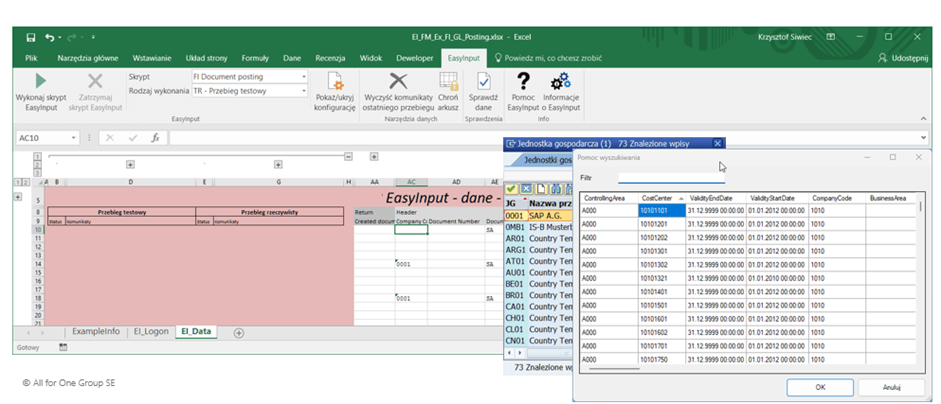Save the workbook with the floppy icon

pyautogui.click(x=31, y=37)
